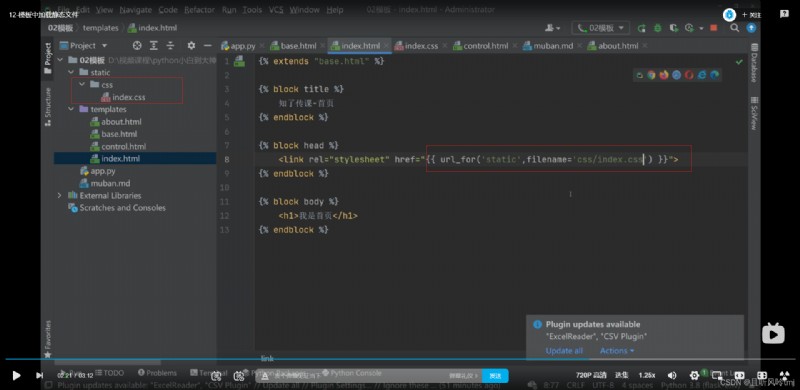
Task: Open page in Firefox browser
Action: [x=664, y=75]
